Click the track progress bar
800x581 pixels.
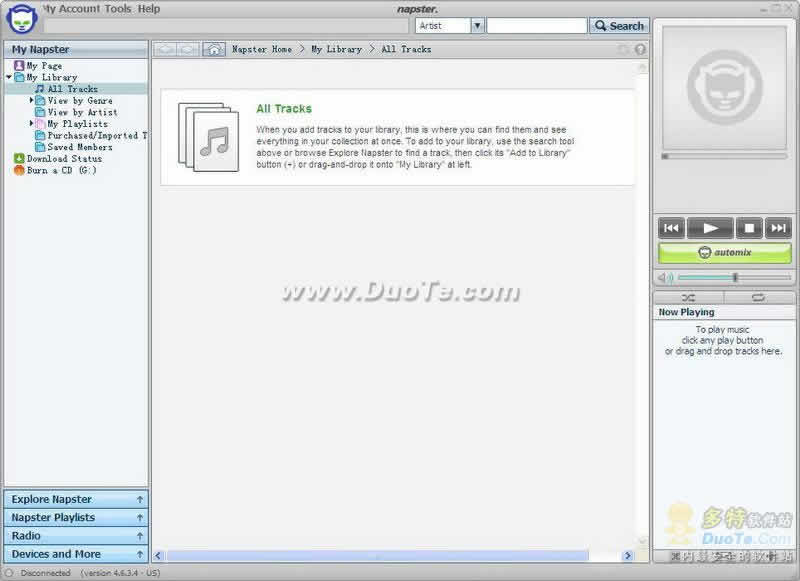pyautogui.click(x=724, y=156)
